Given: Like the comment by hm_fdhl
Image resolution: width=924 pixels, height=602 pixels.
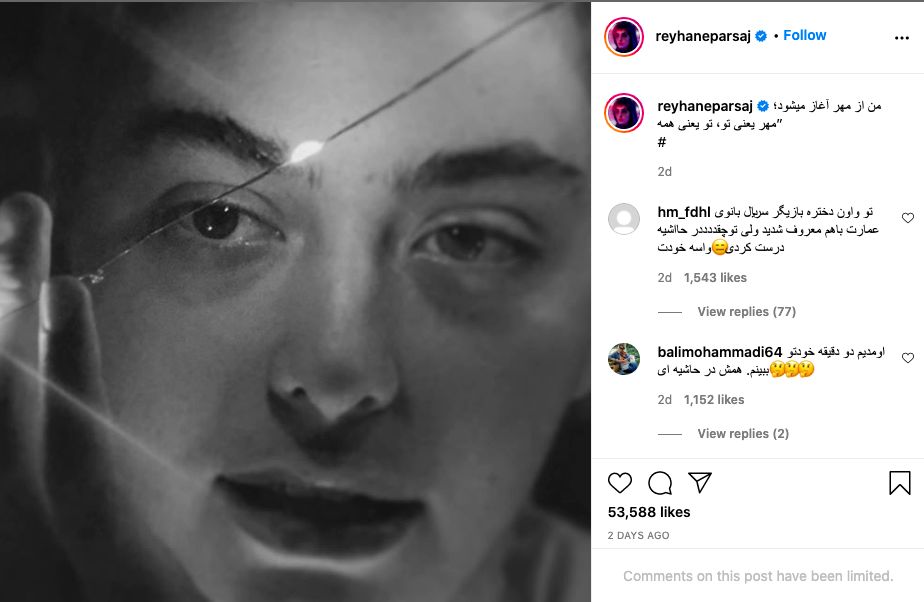Looking at the screenshot, I should [908, 218].
